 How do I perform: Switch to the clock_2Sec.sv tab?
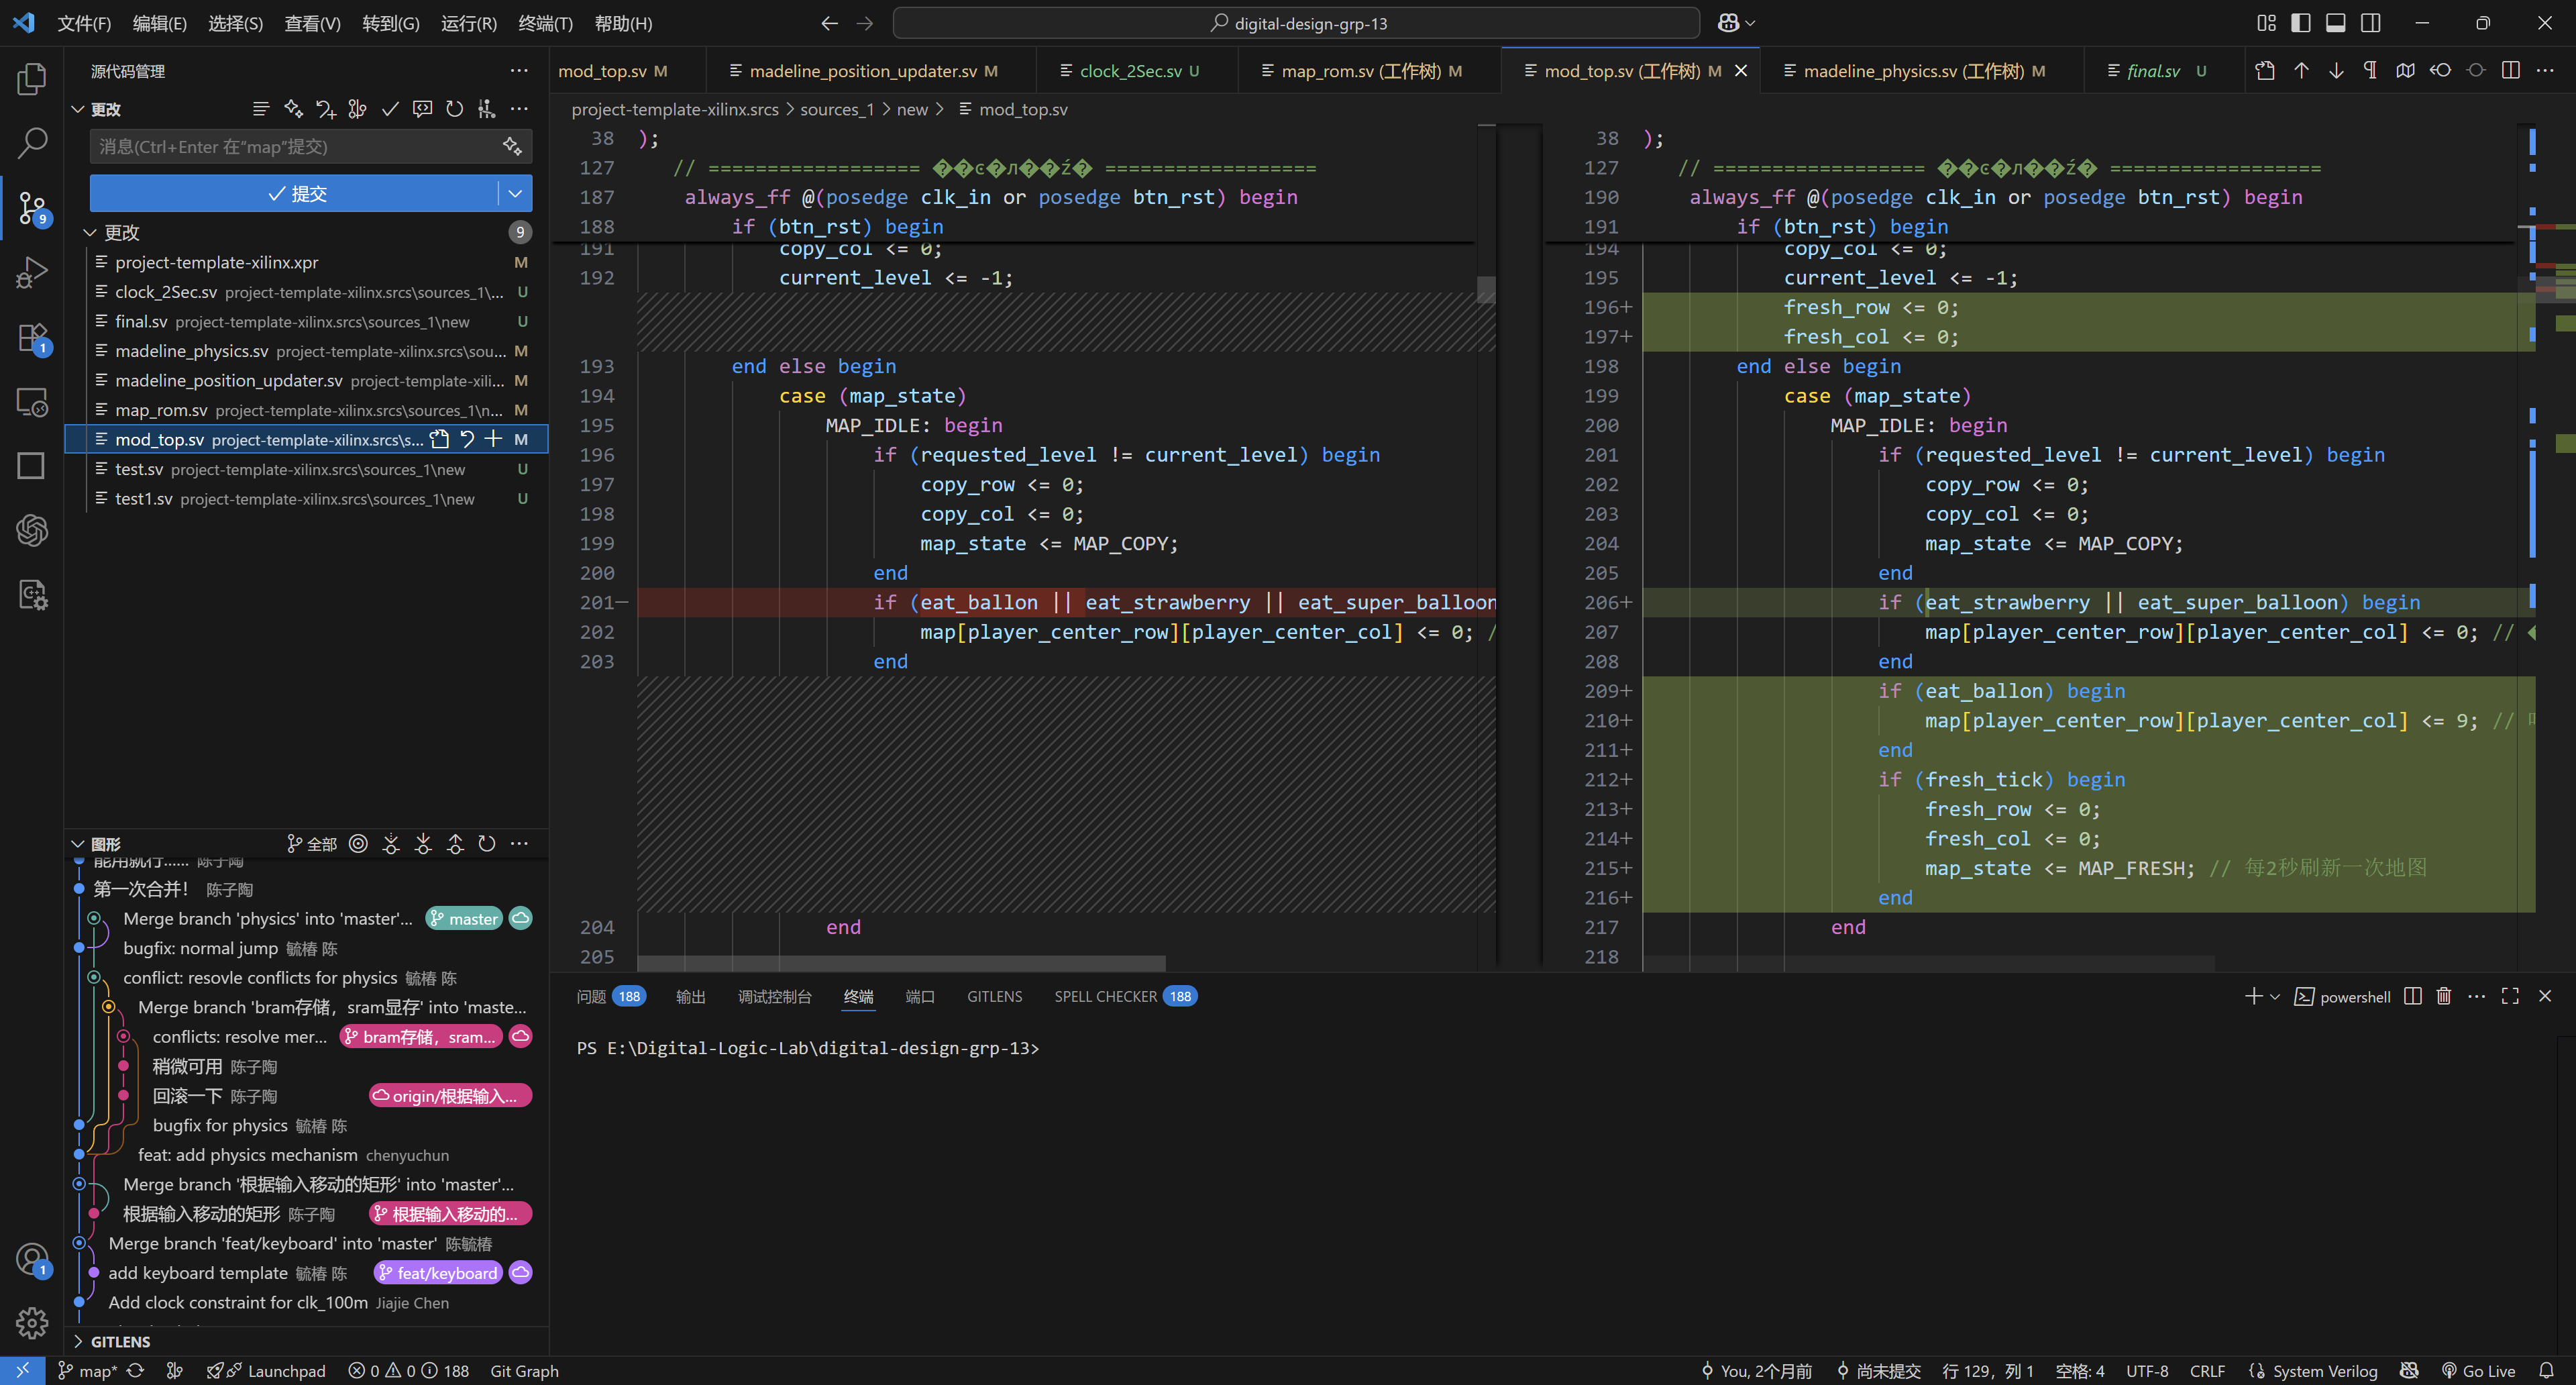coord(1130,71)
